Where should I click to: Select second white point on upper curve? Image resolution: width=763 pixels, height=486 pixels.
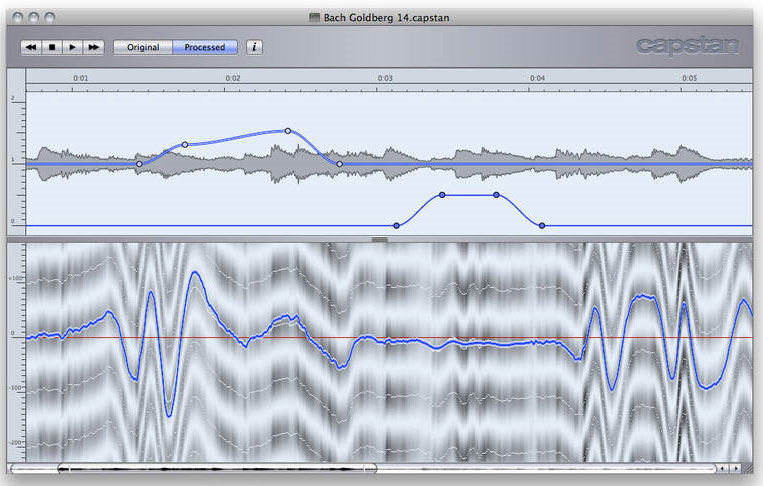click(x=185, y=144)
